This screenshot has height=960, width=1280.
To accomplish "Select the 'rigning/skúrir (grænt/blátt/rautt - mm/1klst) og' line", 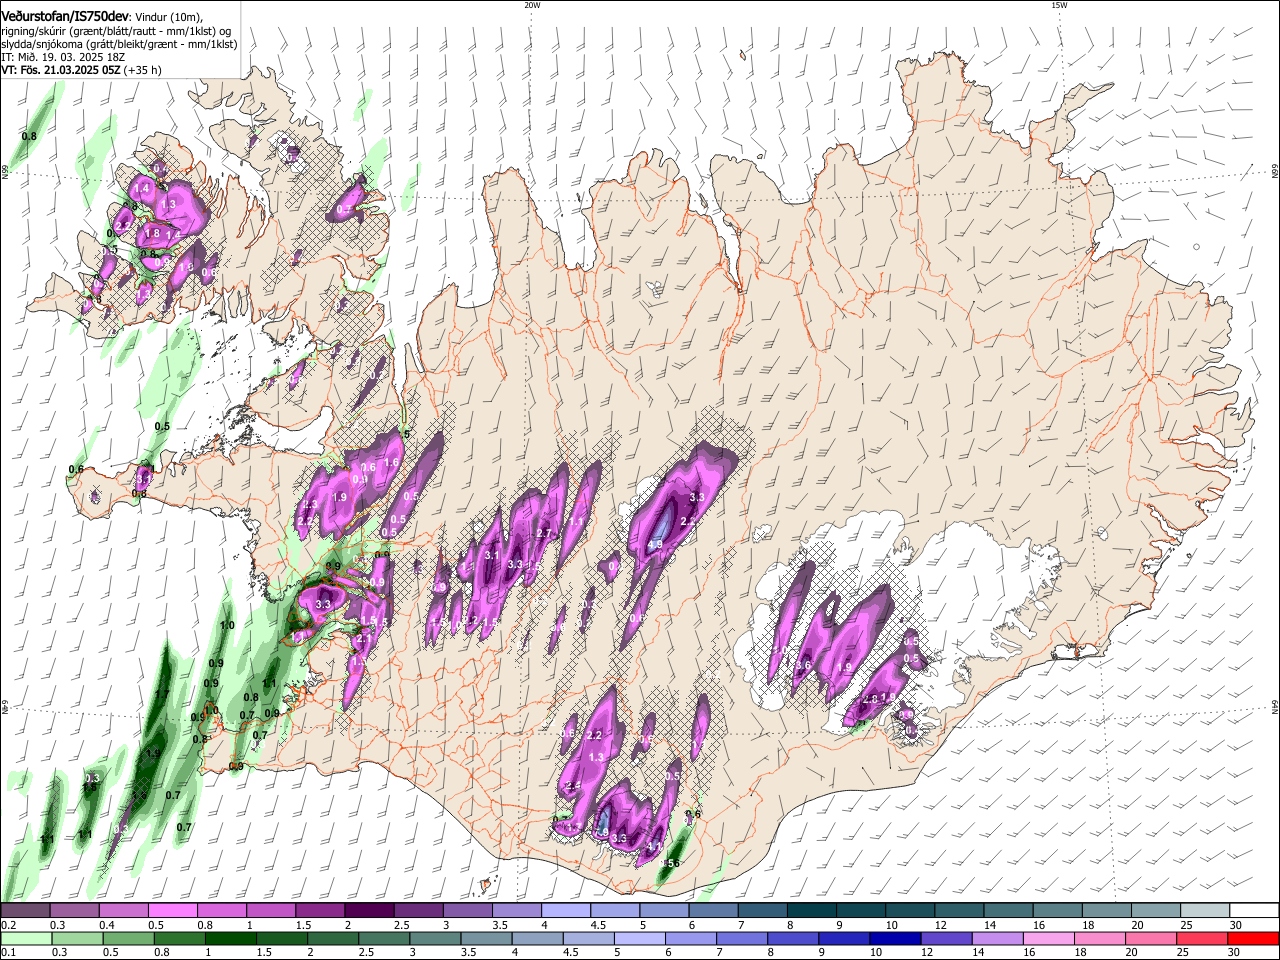I will 117,30.
